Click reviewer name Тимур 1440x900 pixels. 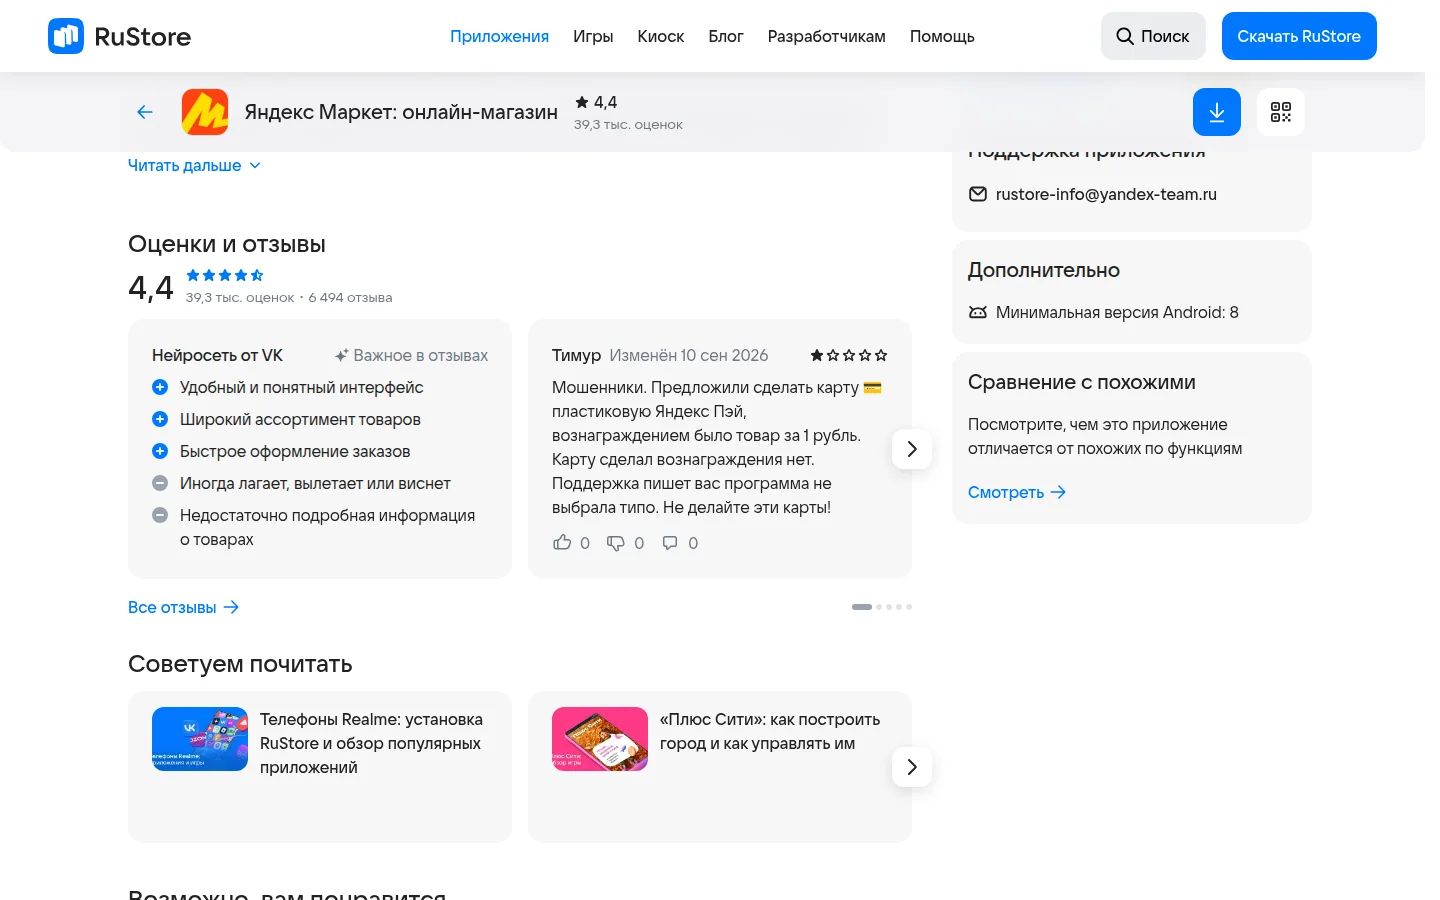(x=576, y=355)
